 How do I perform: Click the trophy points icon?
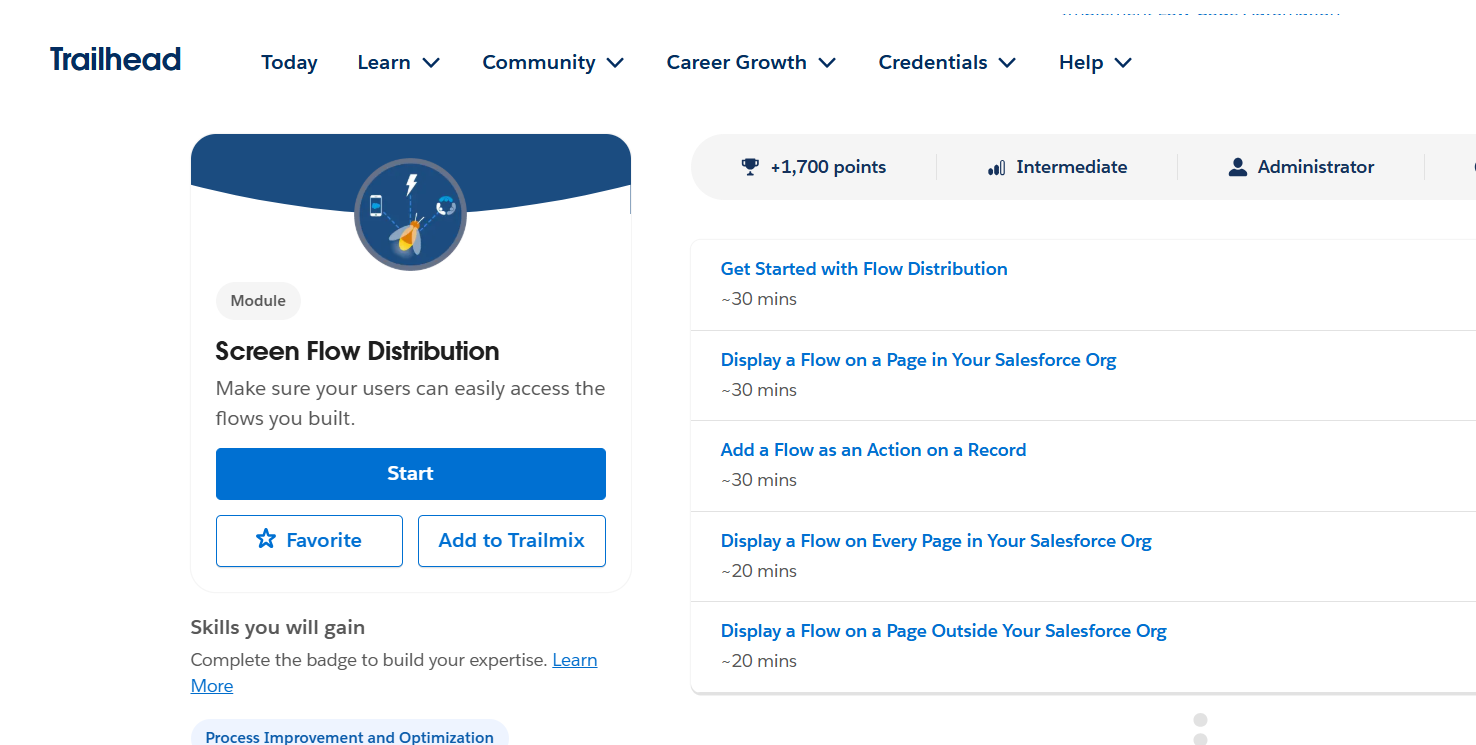[x=750, y=167]
